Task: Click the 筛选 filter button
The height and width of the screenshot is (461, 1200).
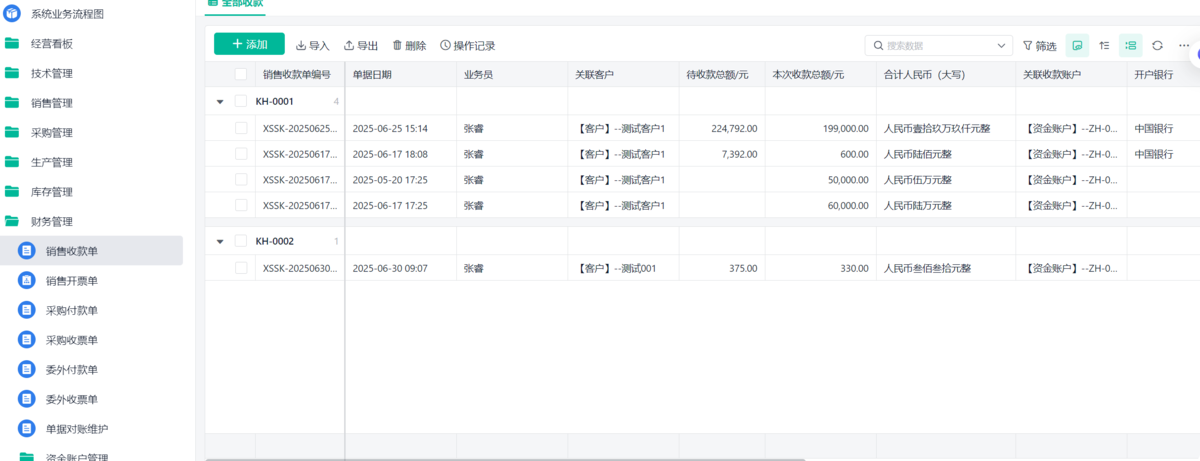Action: pos(1039,45)
